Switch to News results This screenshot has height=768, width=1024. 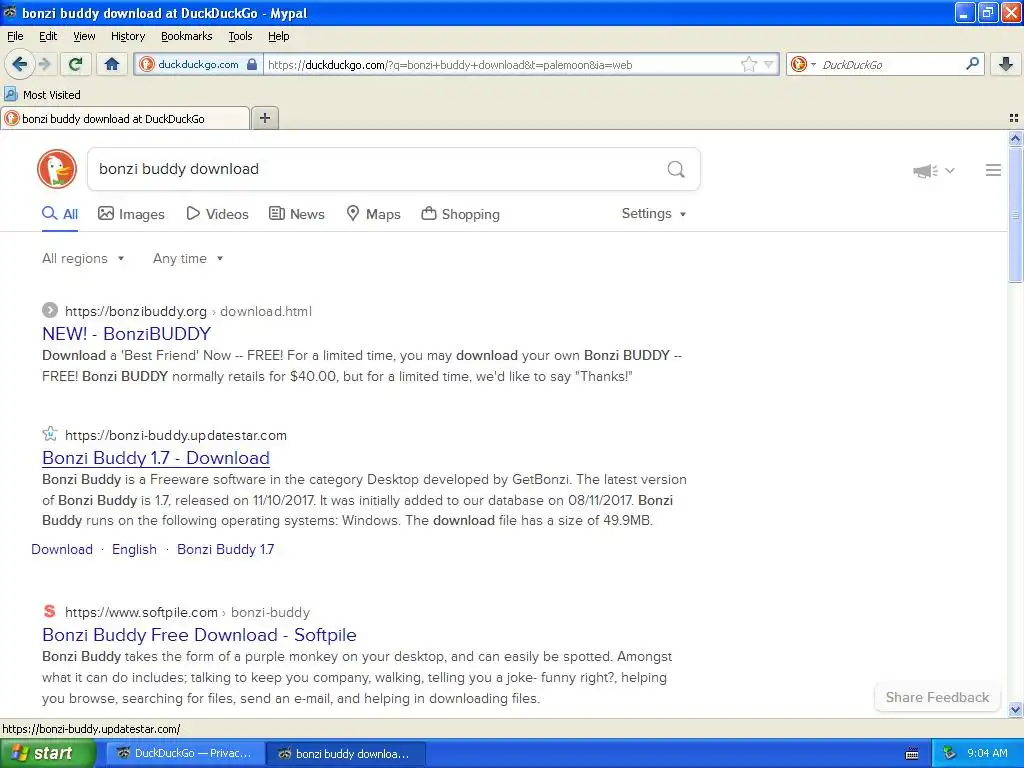pos(296,214)
